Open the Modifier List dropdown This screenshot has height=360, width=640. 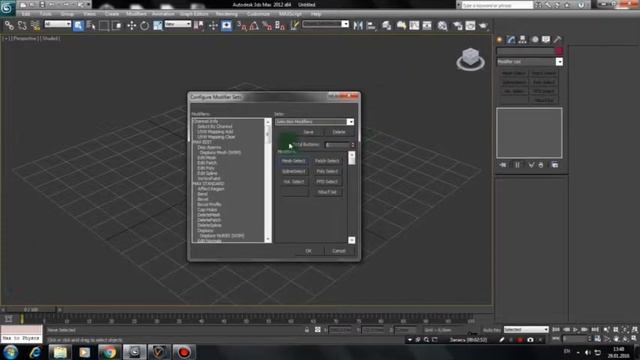click(530, 62)
